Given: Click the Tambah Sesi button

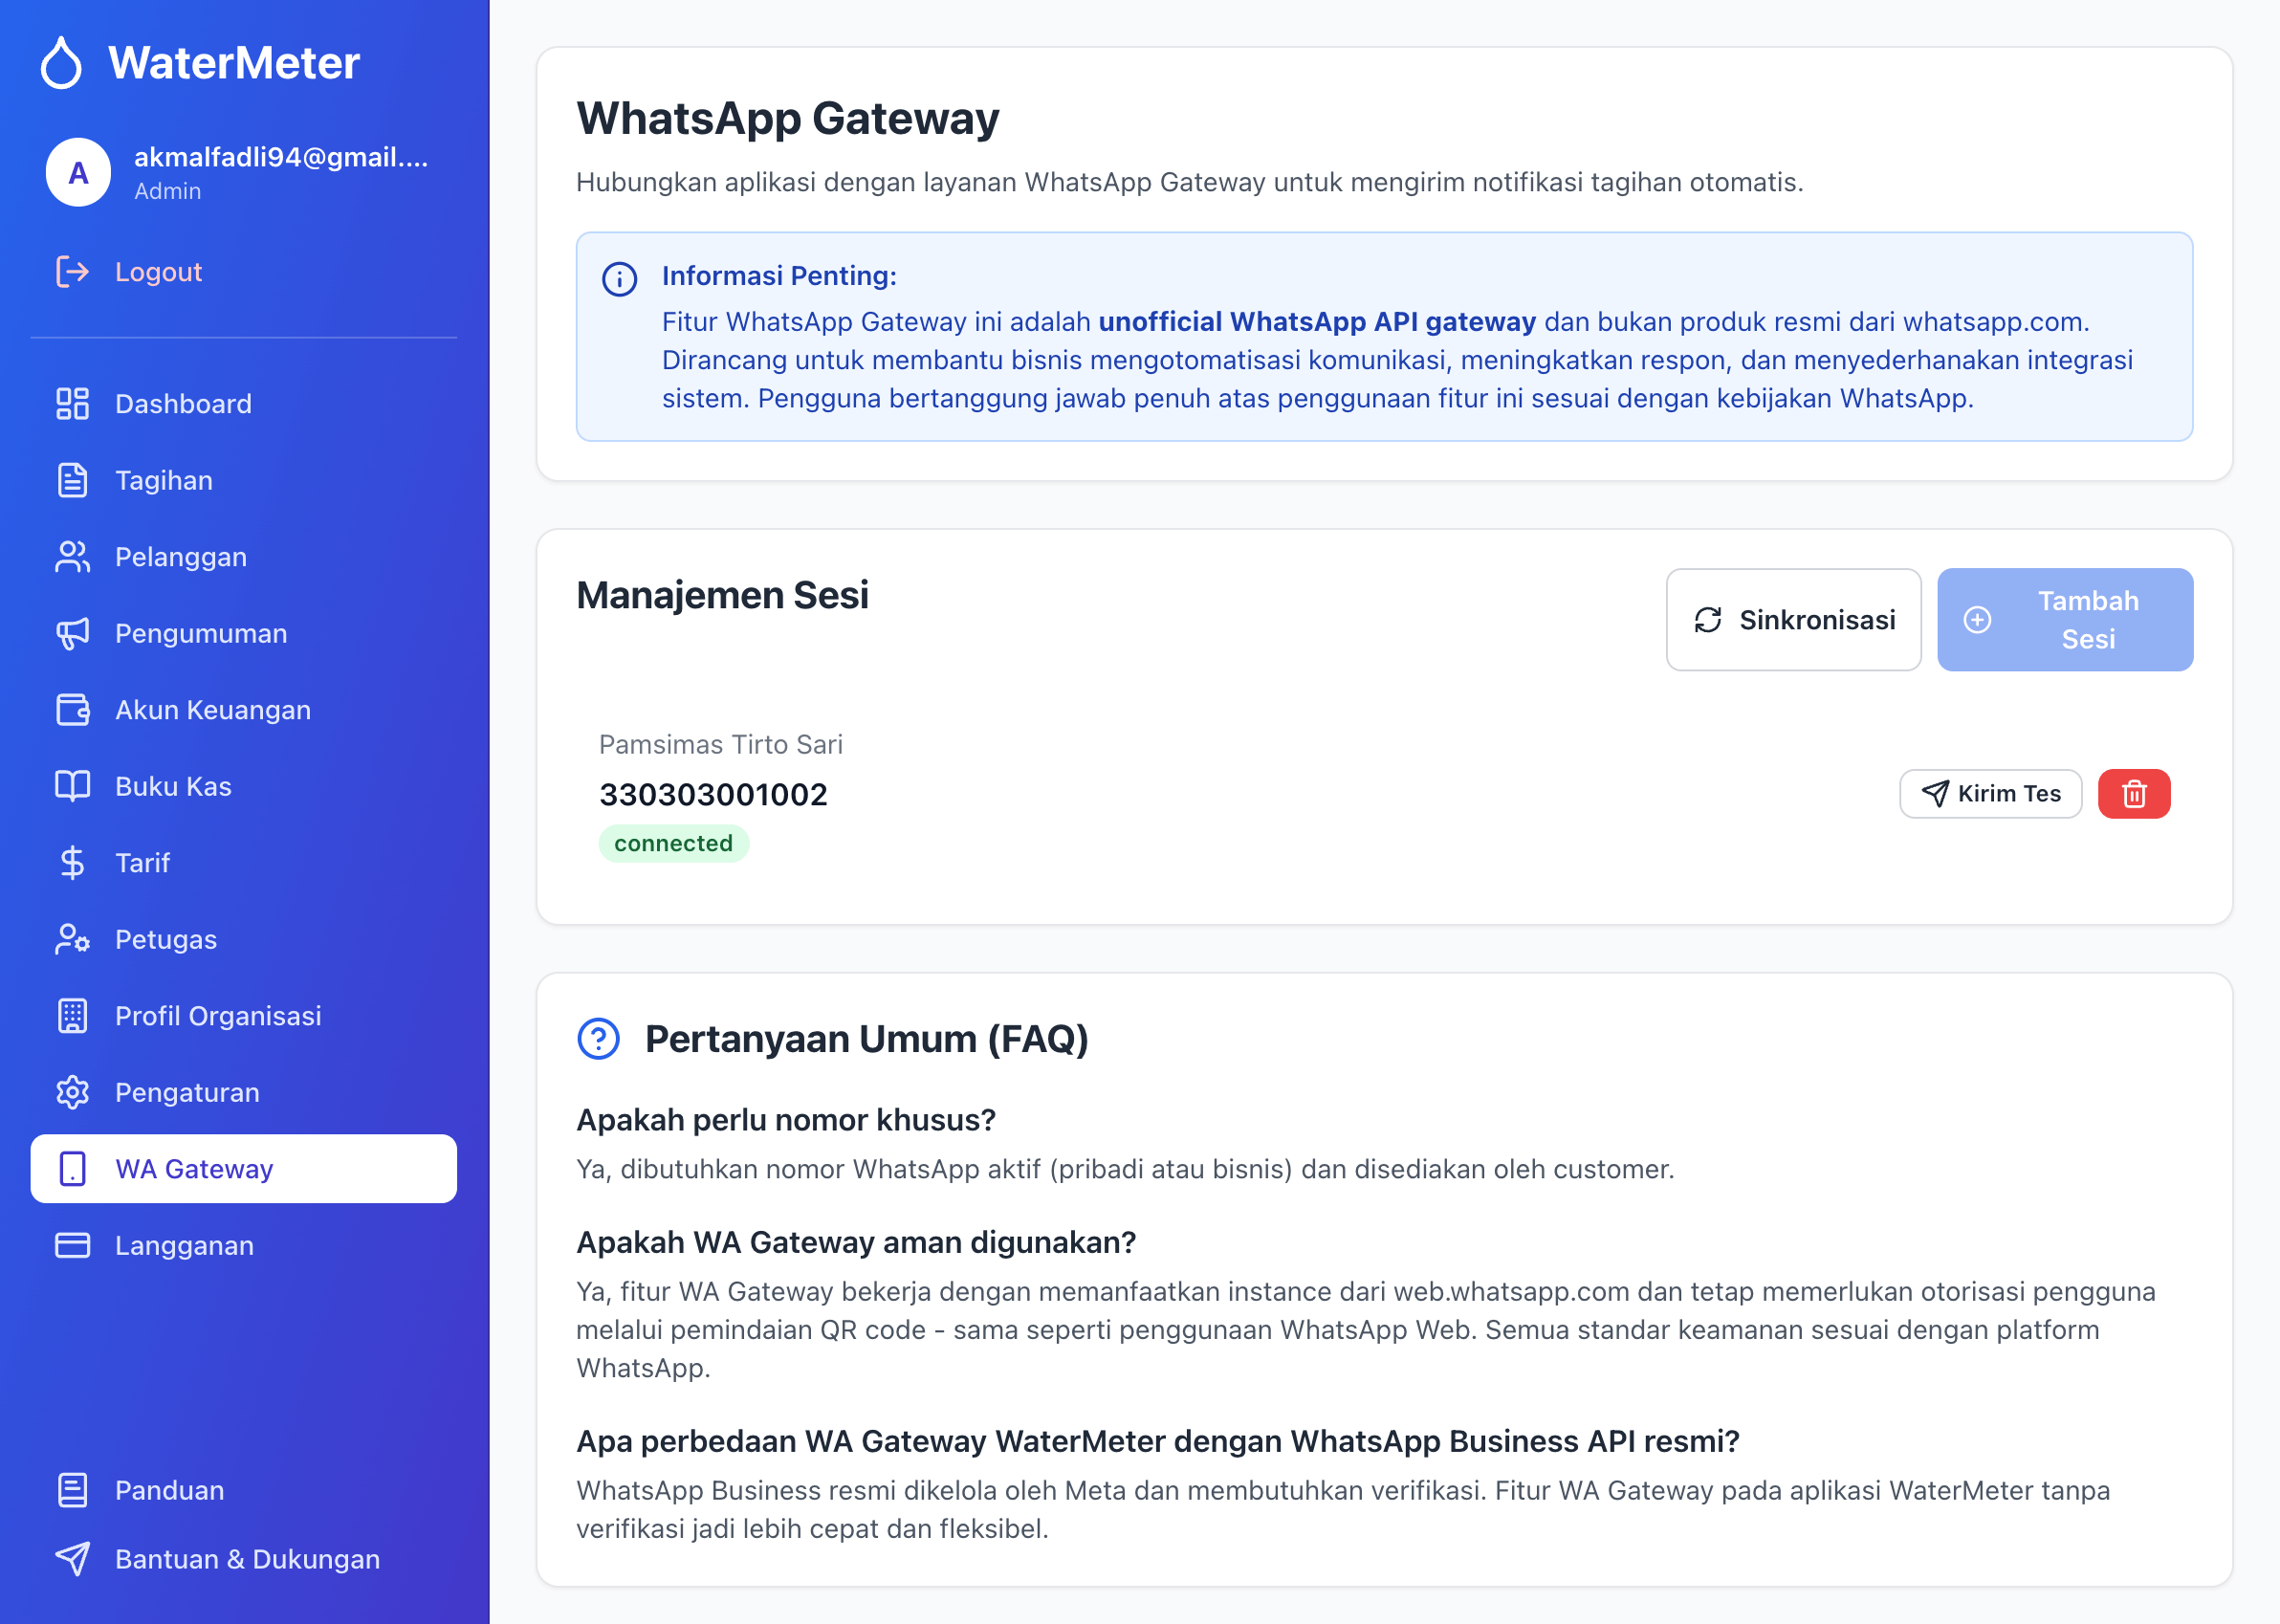Looking at the screenshot, I should click(2065, 620).
